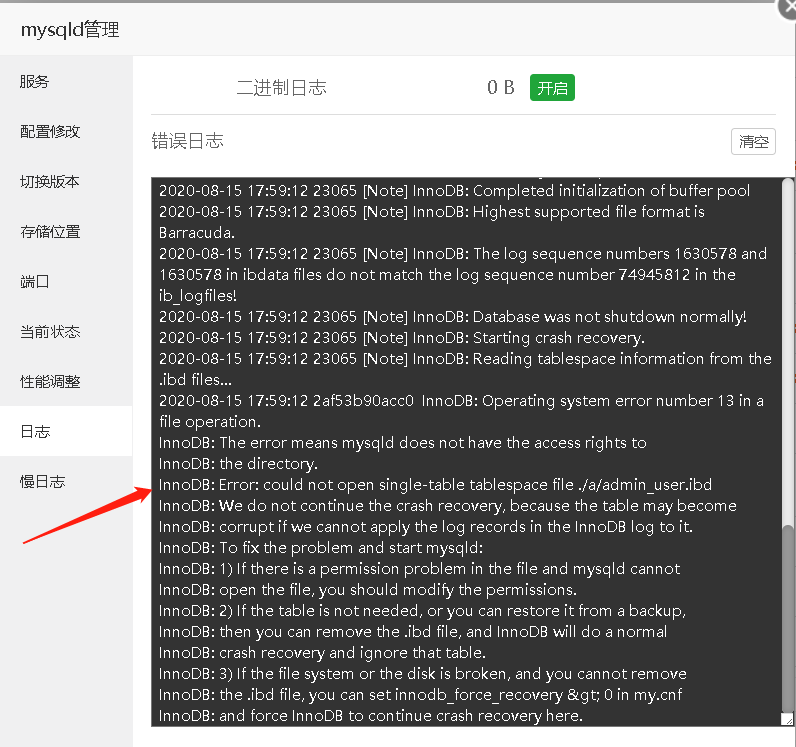Click the 0 B binary log size value
Screen dimensions: 796x747
[x=501, y=88]
